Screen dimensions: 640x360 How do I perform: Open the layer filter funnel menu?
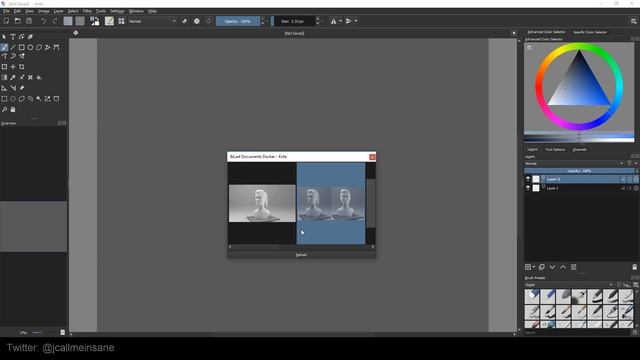coord(629,163)
